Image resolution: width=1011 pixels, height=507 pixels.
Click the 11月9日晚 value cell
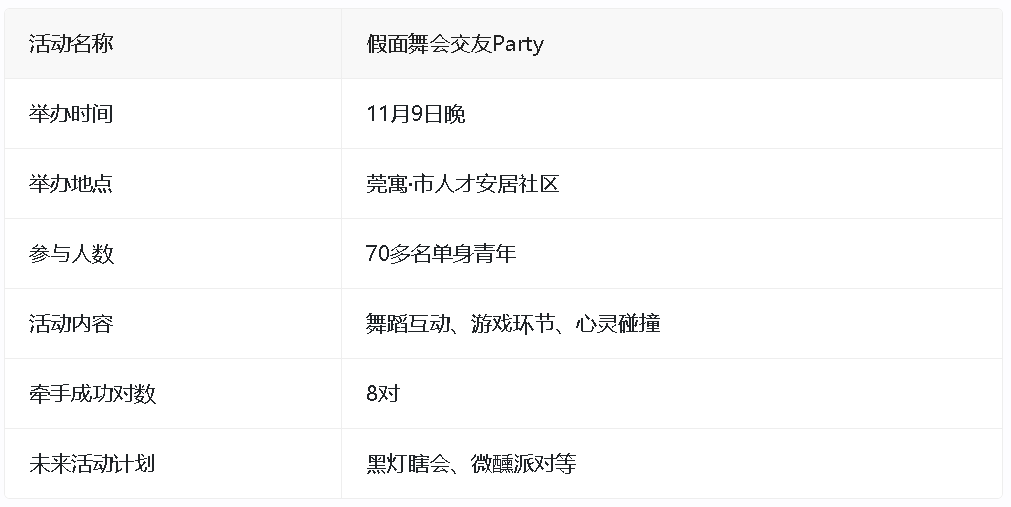click(x=416, y=114)
